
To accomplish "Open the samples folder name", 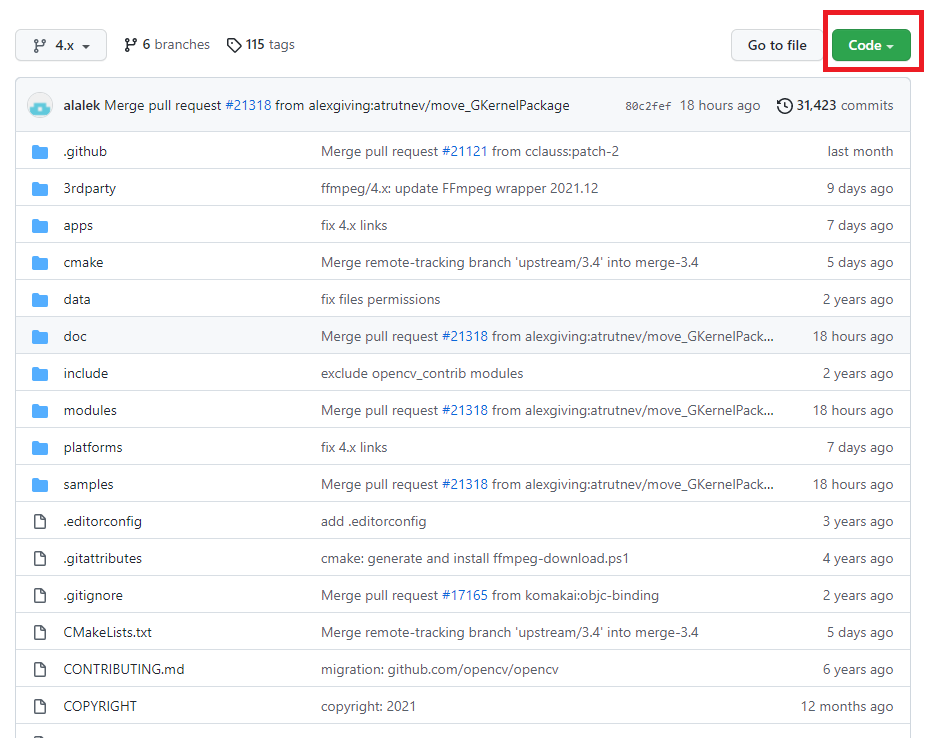I will 88,484.
